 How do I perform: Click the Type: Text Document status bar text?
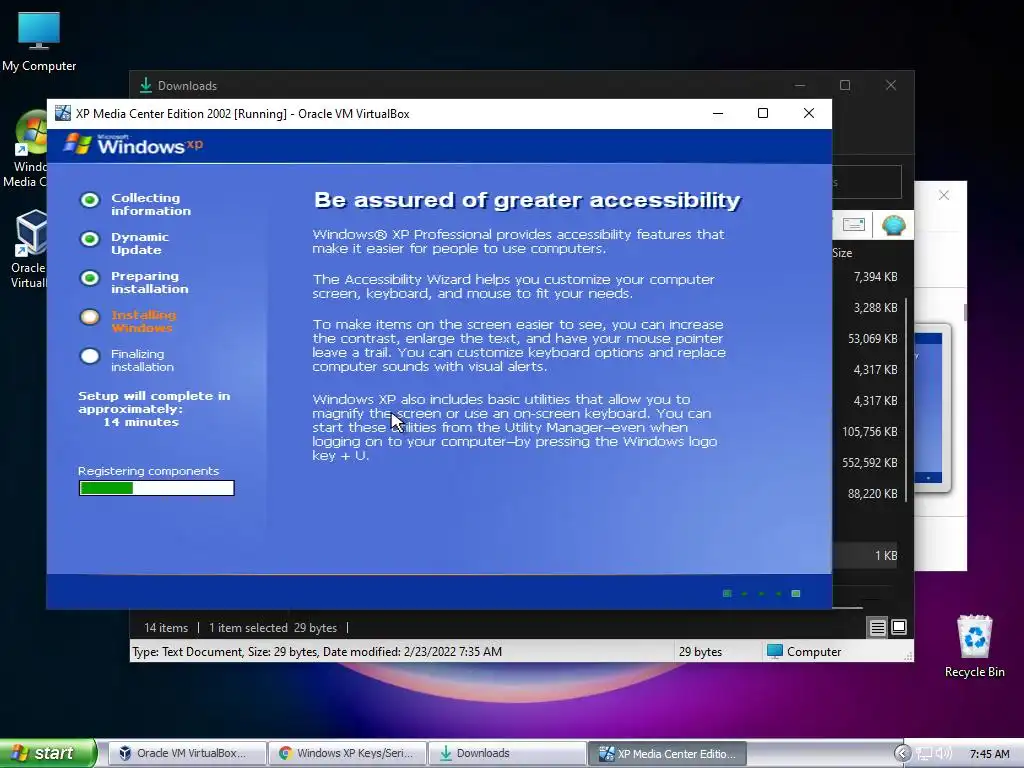click(317, 651)
